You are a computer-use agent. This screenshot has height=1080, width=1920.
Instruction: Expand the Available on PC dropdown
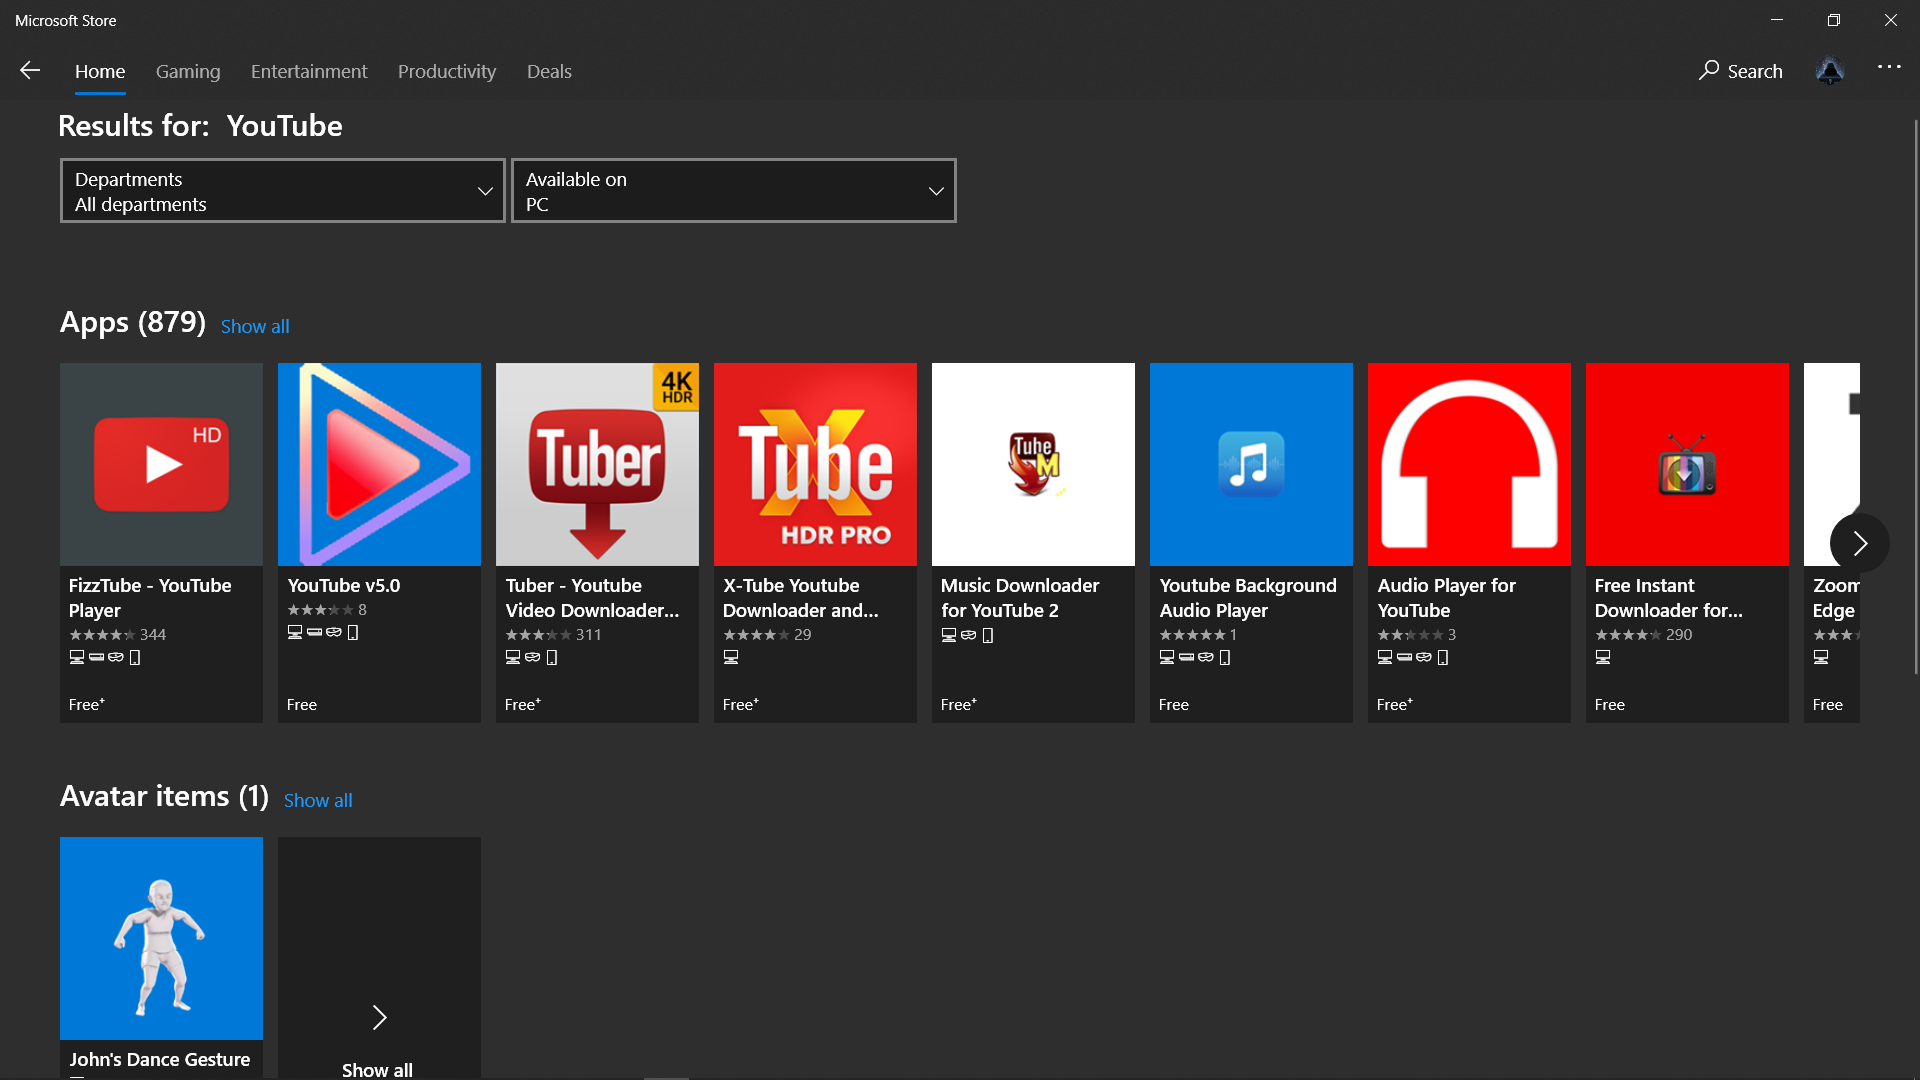tap(734, 191)
